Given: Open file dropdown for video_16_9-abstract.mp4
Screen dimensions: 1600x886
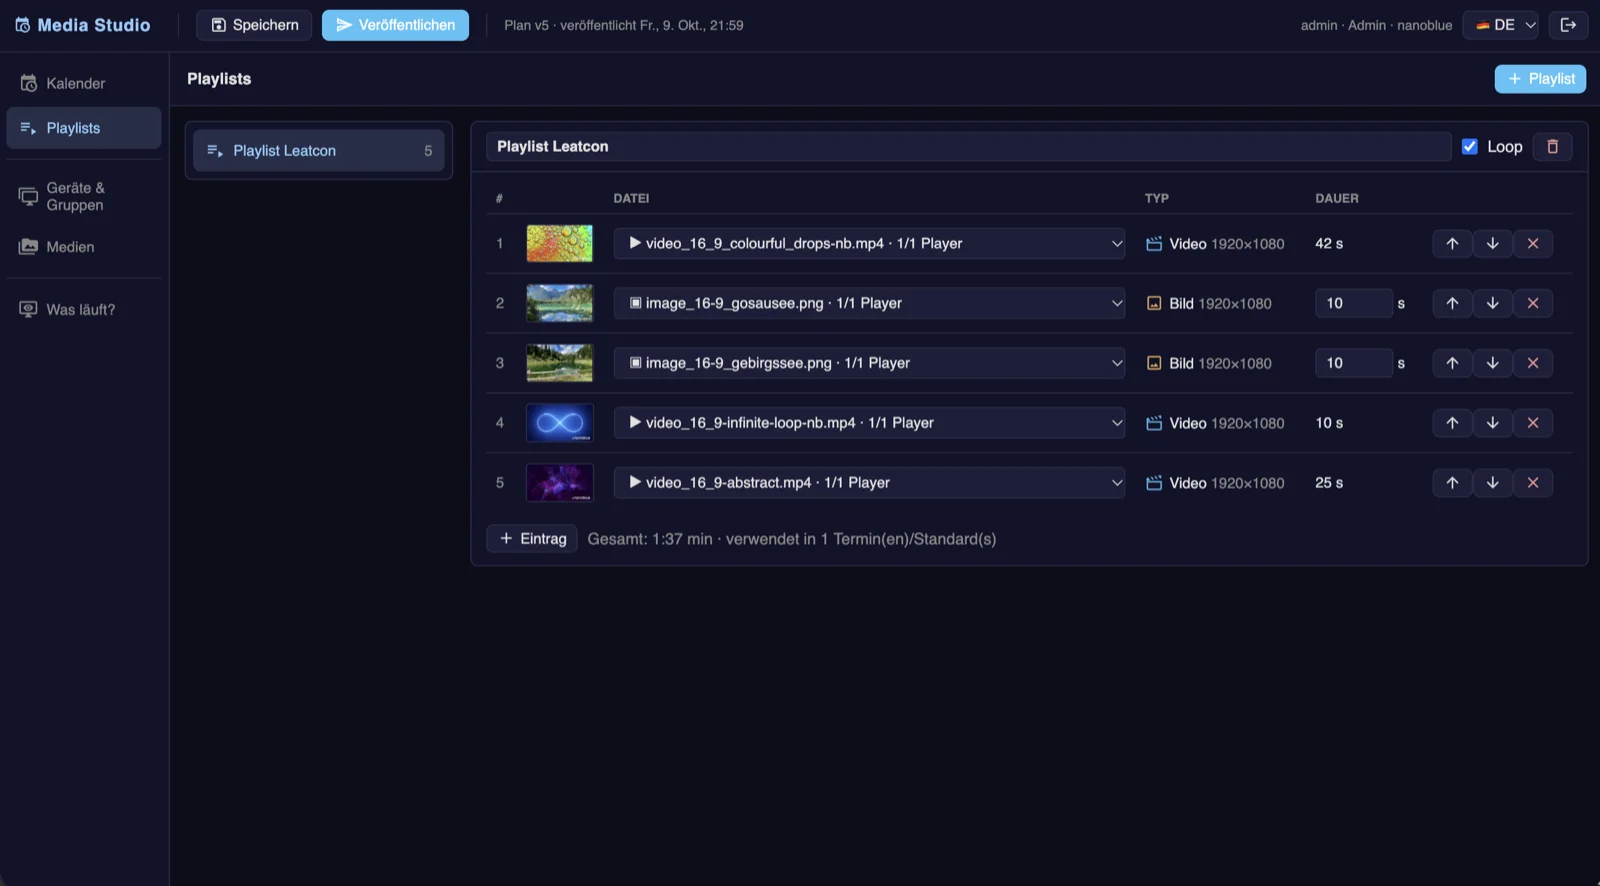Looking at the screenshot, I should point(869,483).
